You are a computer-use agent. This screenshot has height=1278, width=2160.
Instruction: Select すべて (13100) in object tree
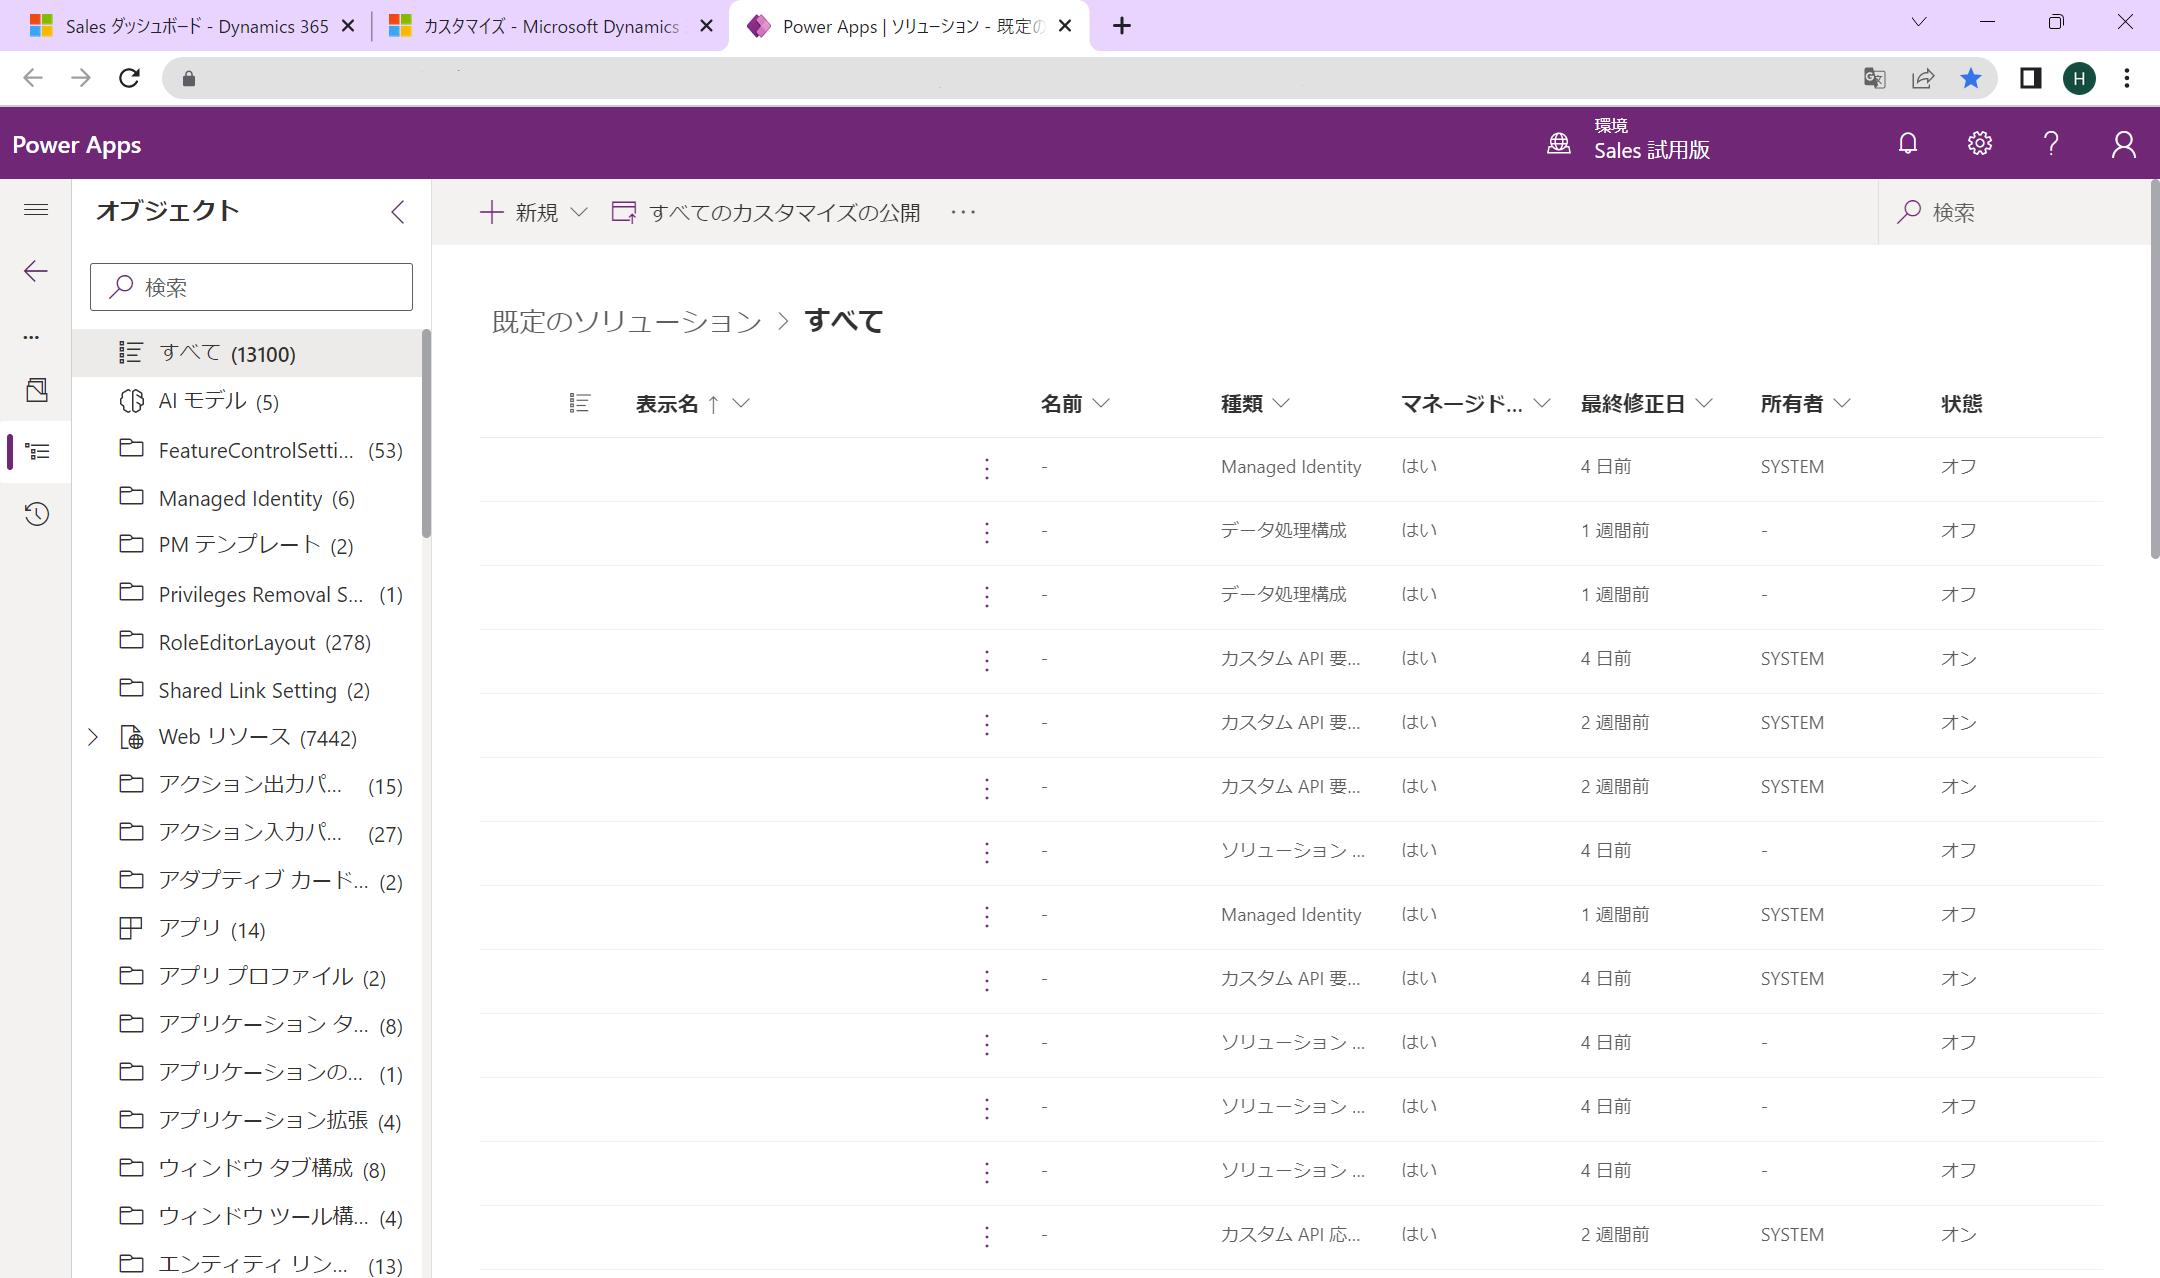[x=248, y=353]
